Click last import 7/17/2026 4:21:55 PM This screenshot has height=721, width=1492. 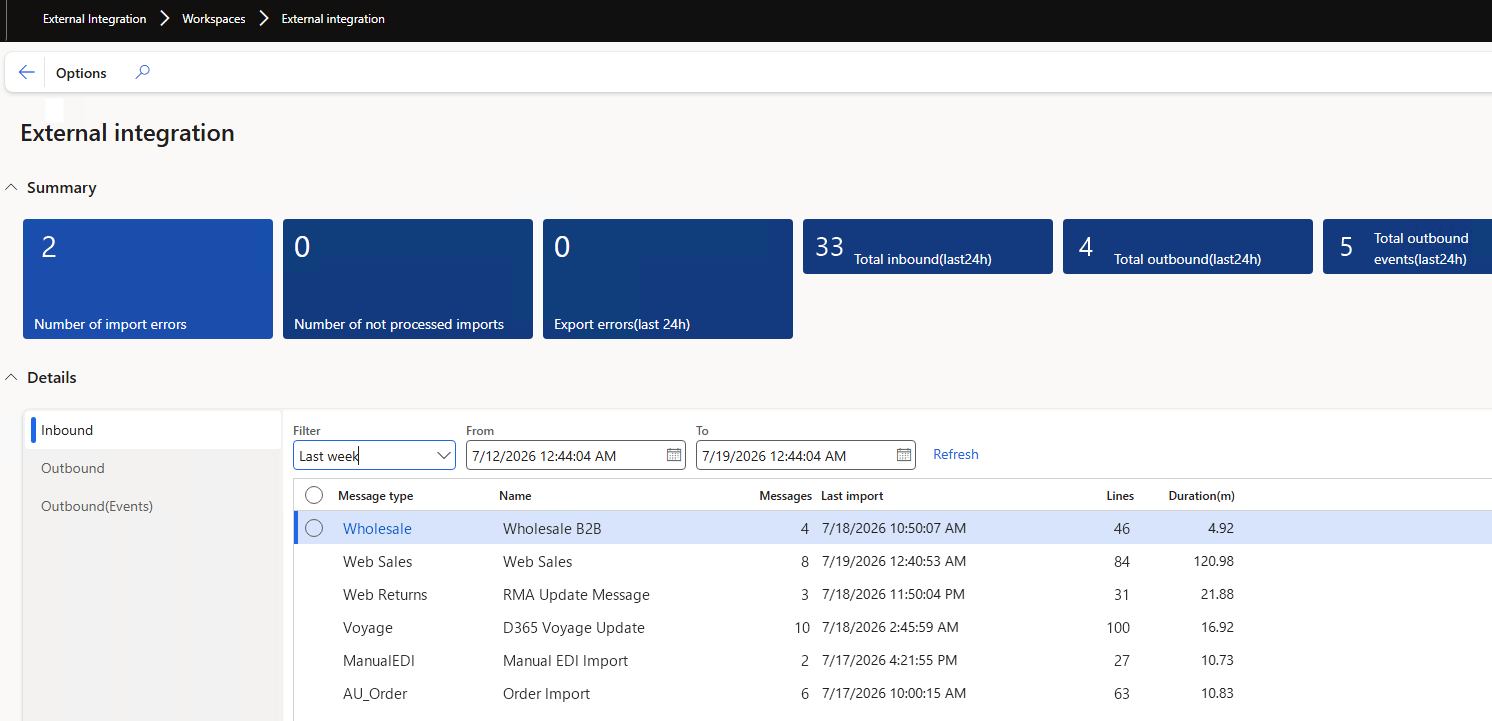pos(890,660)
